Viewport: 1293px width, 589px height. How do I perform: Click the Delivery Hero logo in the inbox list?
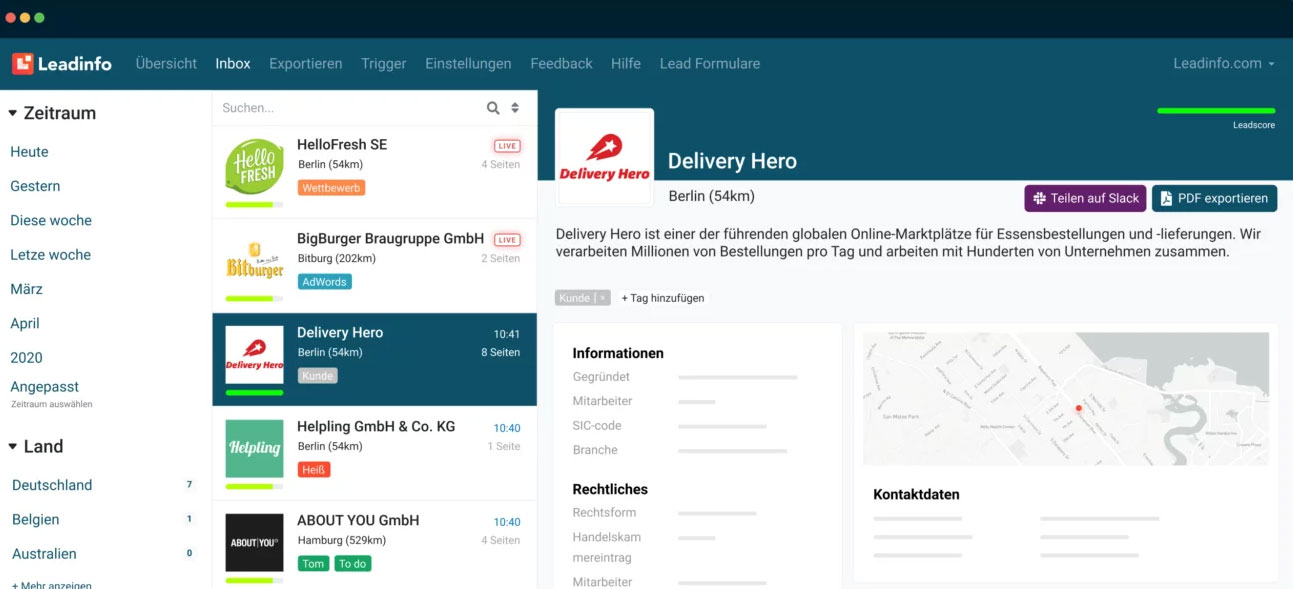pyautogui.click(x=254, y=355)
